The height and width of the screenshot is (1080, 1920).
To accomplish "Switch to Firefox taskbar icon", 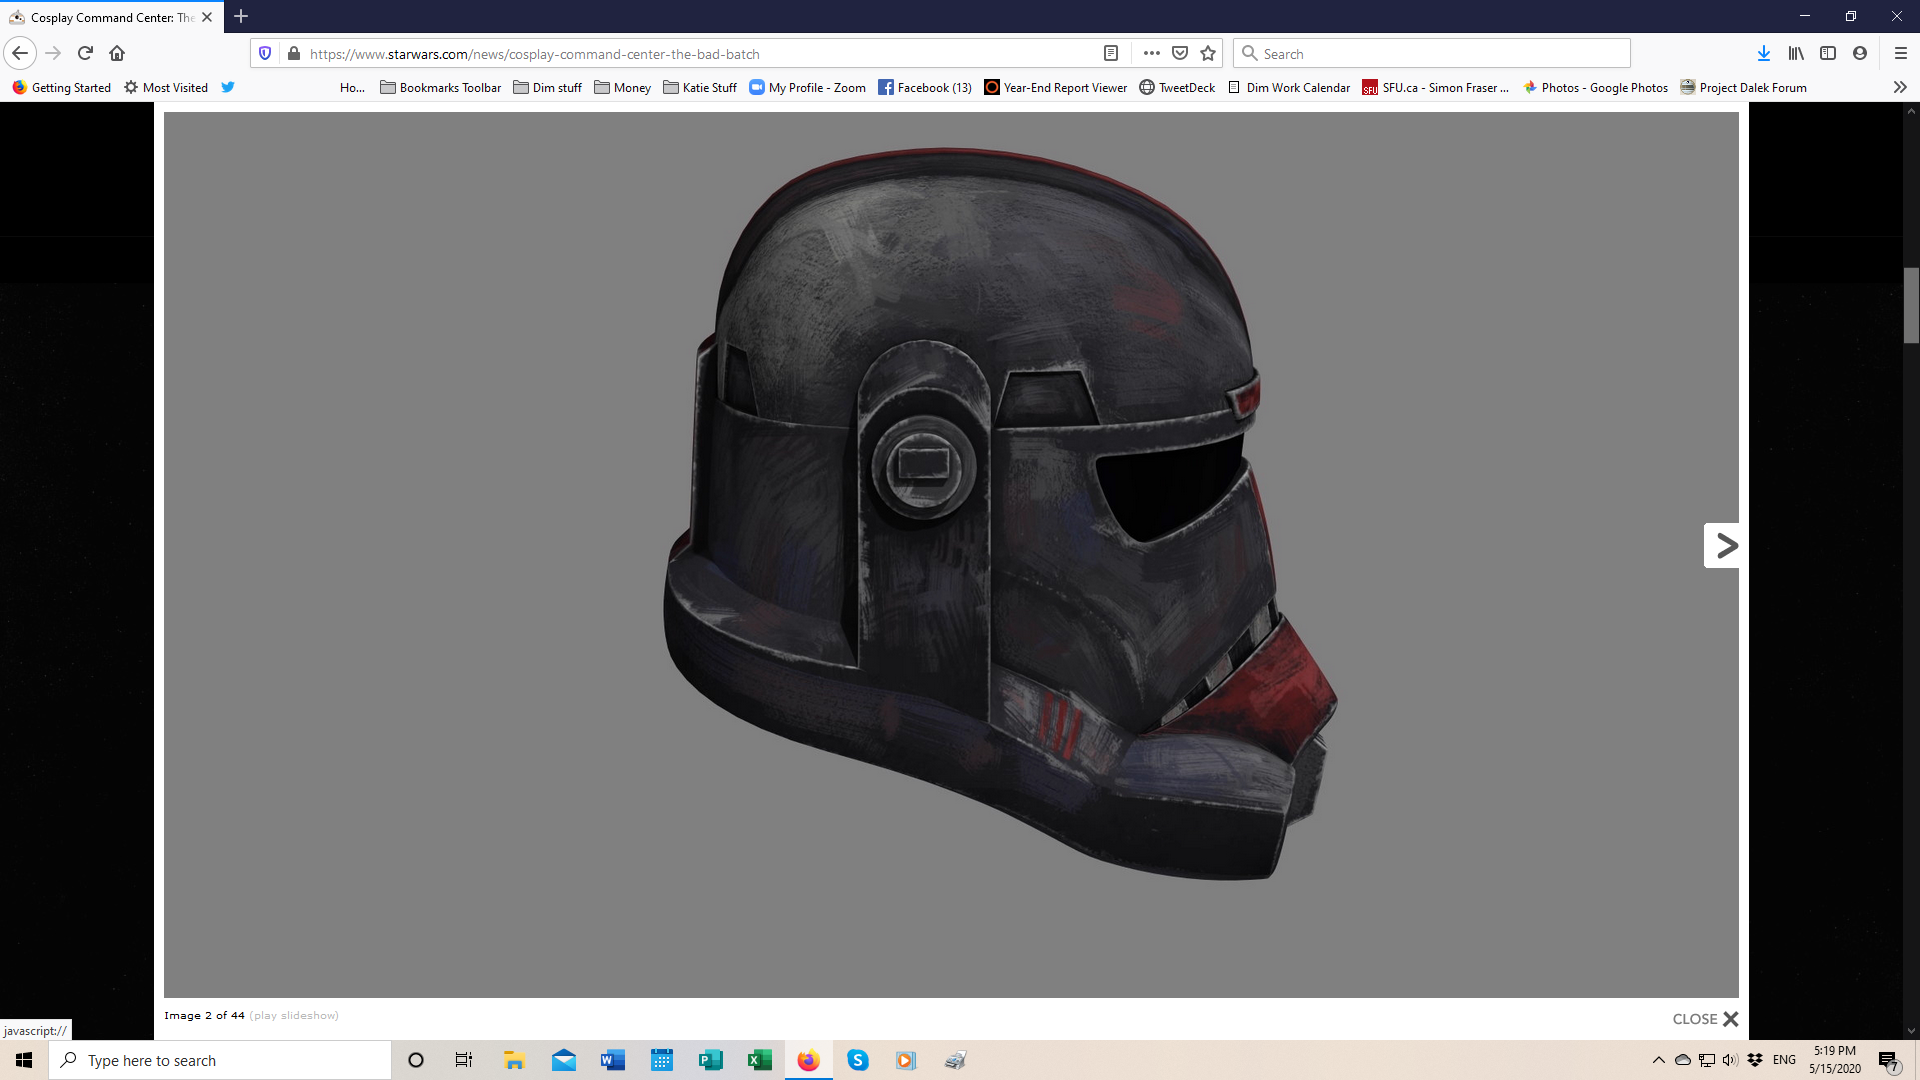I will (809, 1060).
